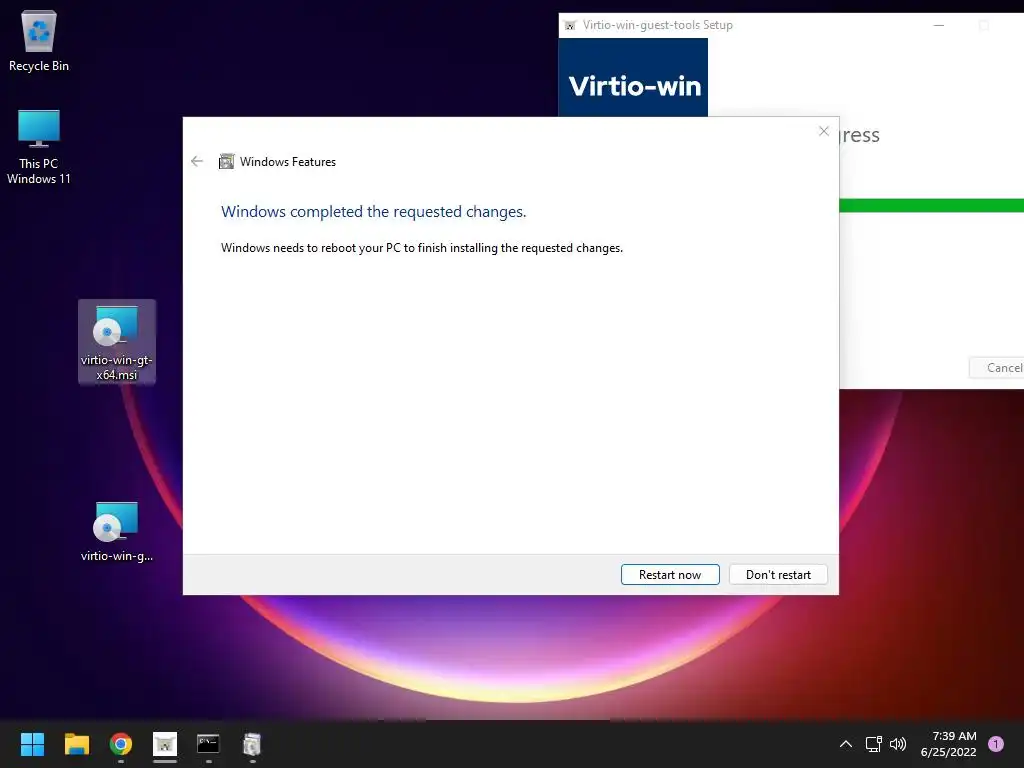Switch to Virtio setup taskbar item
The image size is (1024, 768).
coord(165,744)
